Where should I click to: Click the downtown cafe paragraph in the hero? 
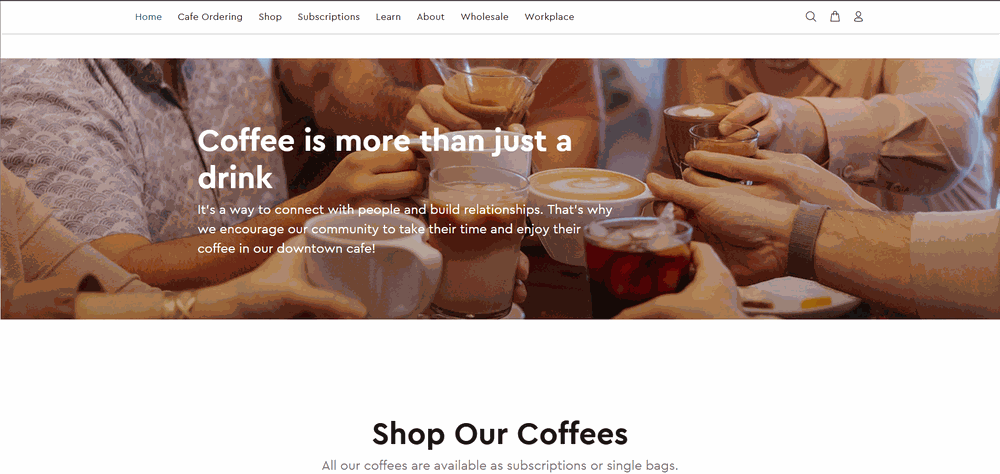tap(404, 228)
